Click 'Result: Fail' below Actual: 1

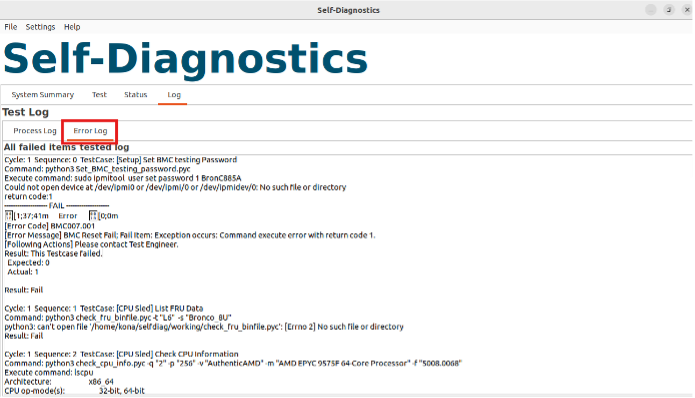(x=23, y=290)
